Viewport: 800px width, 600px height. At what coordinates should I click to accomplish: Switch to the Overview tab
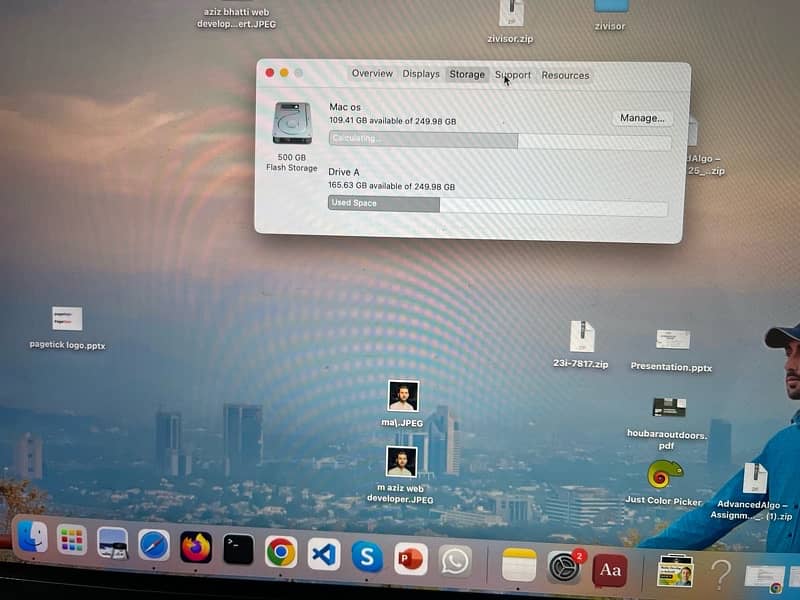372,74
